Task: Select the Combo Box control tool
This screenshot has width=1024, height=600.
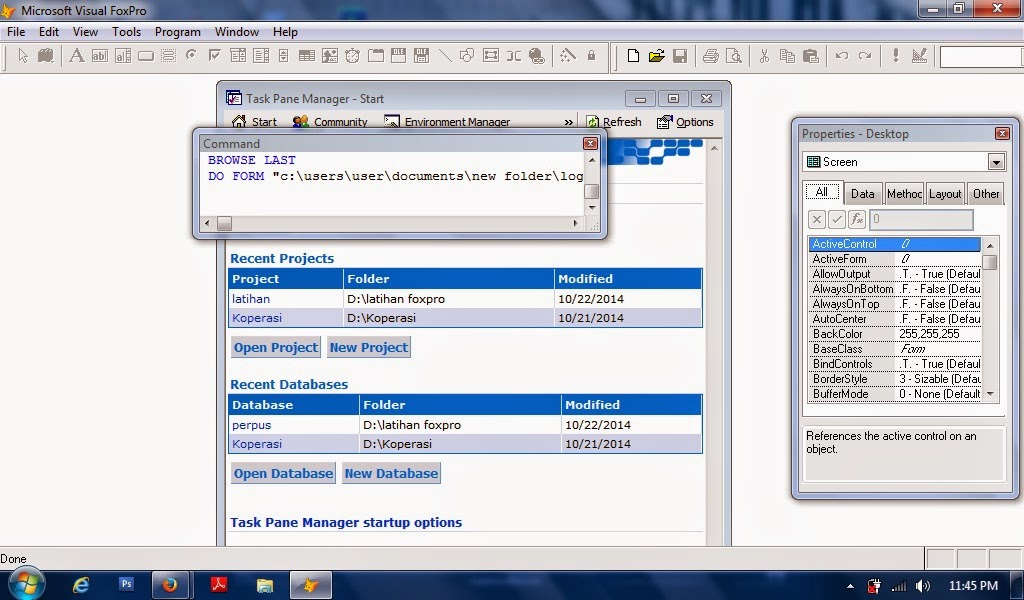Action: pos(238,56)
